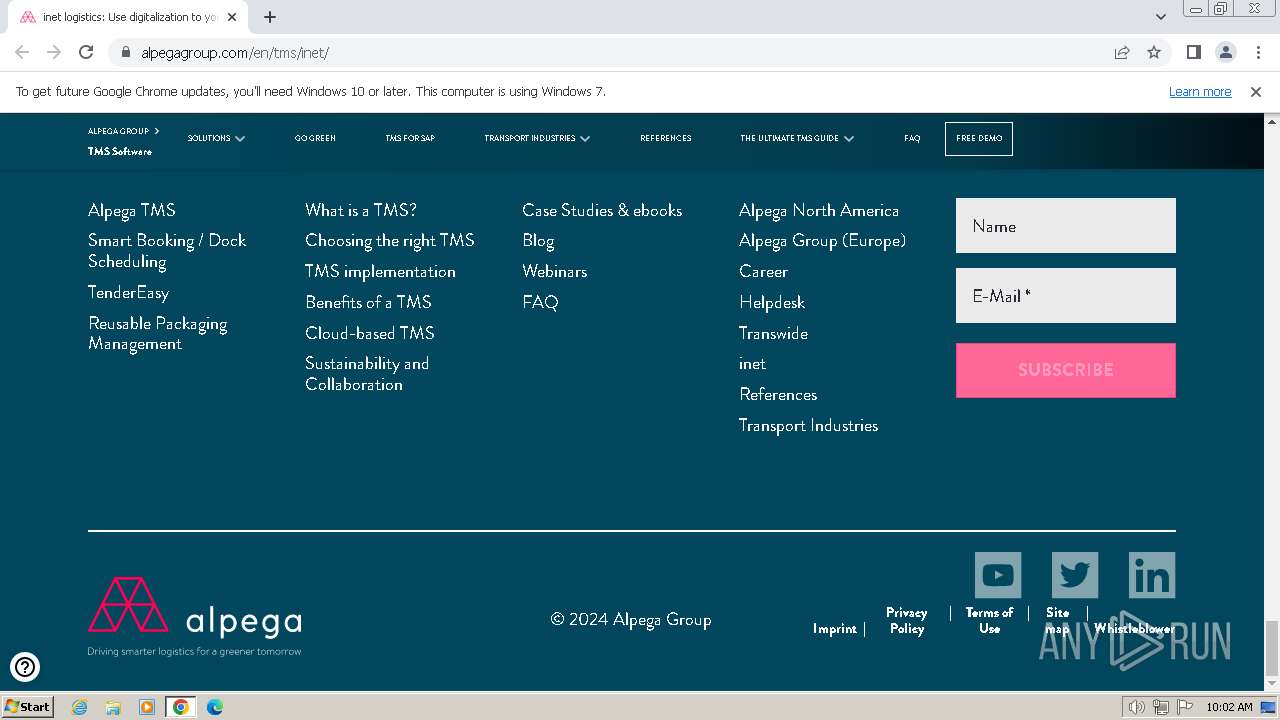Open Choosing the right TMS link
1280x720 pixels.
390,241
